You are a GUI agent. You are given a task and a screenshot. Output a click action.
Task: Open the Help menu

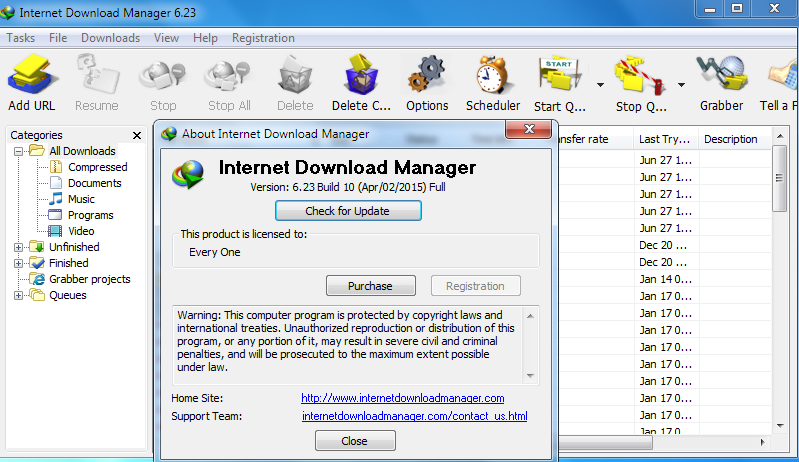205,38
